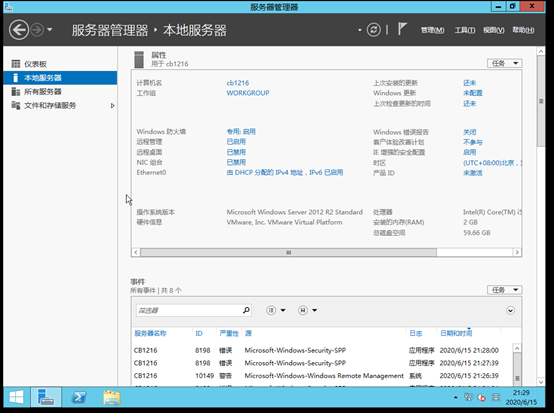Click main page scroll down arrow
554x413 pixels.
[x=541, y=382]
